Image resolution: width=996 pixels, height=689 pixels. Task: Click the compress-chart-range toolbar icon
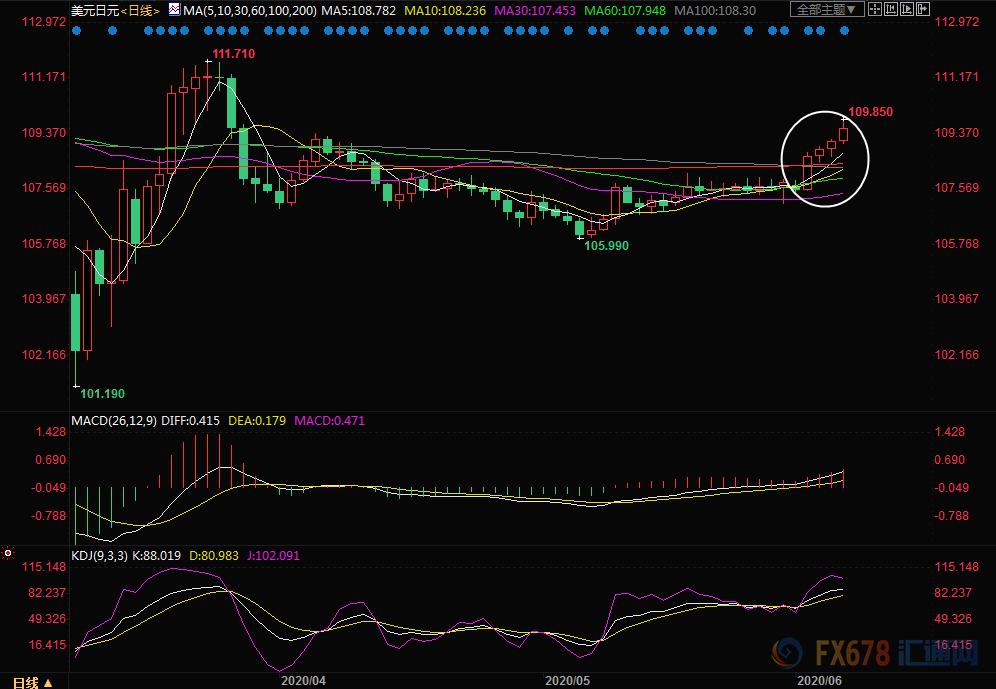(x=891, y=9)
